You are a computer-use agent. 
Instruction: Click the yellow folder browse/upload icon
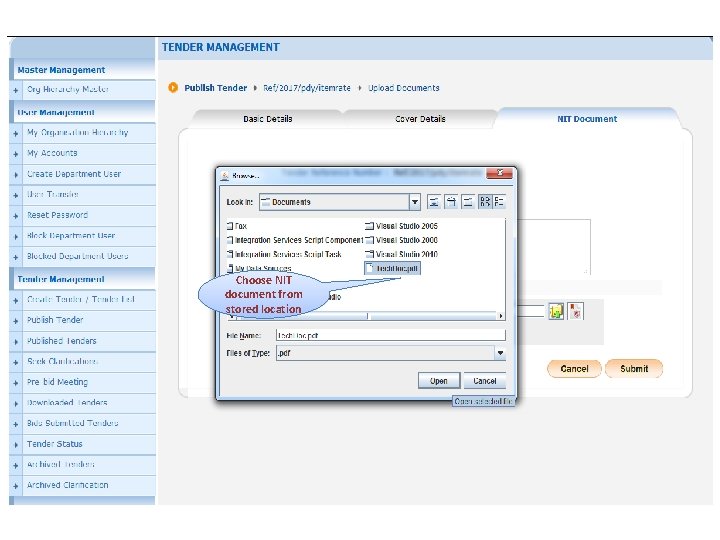556,311
